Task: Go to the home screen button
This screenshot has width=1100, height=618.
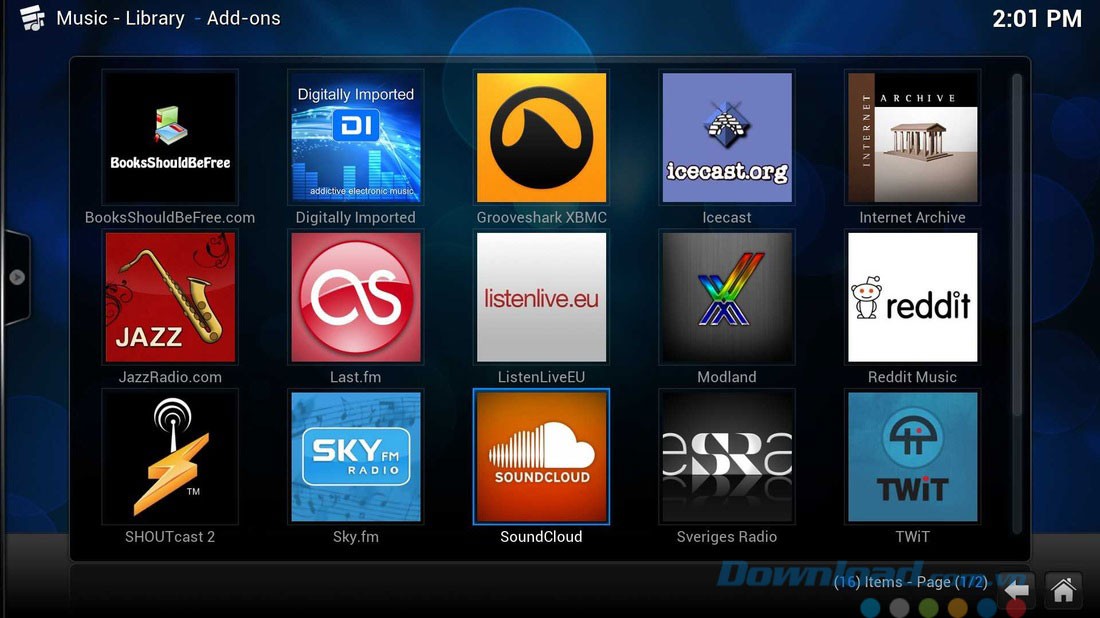Action: [x=1063, y=590]
